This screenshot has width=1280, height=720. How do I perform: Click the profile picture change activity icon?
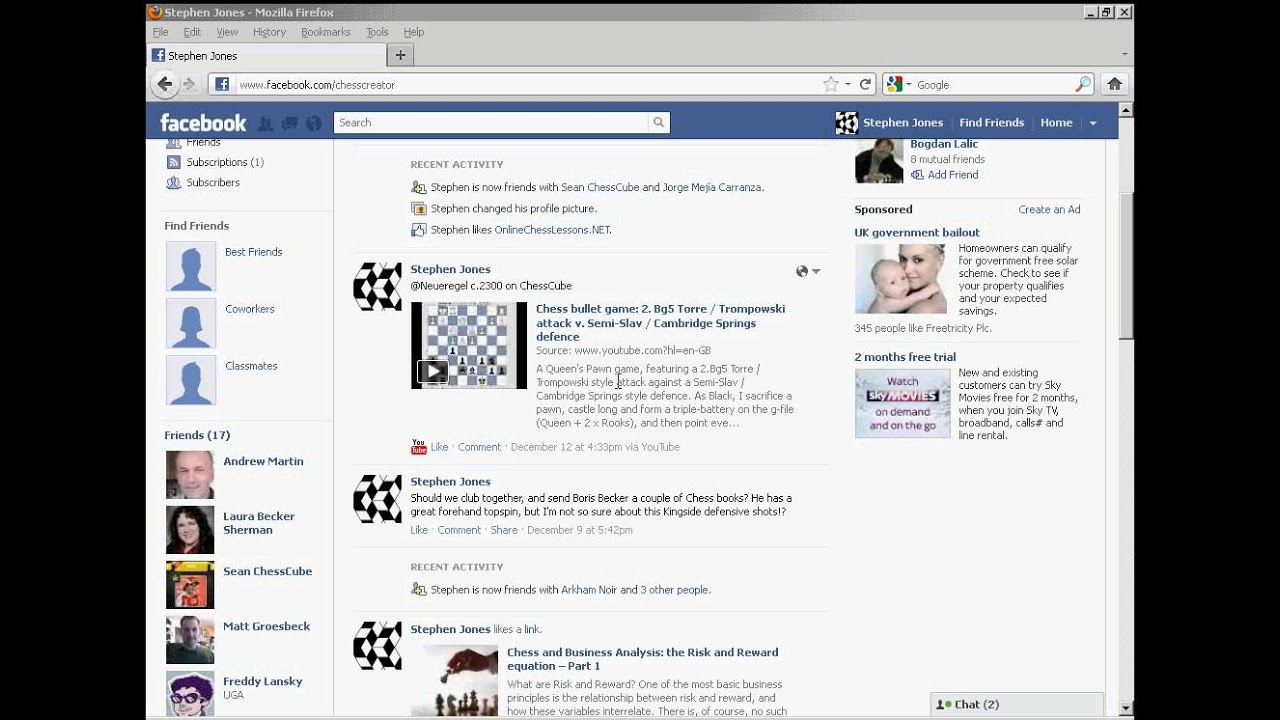[x=419, y=209]
